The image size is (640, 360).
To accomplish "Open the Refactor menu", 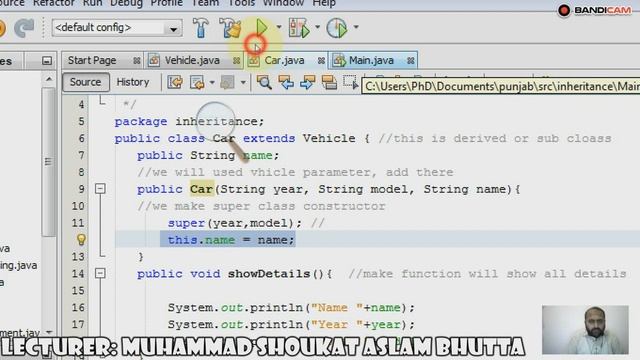I will click(53, 3).
